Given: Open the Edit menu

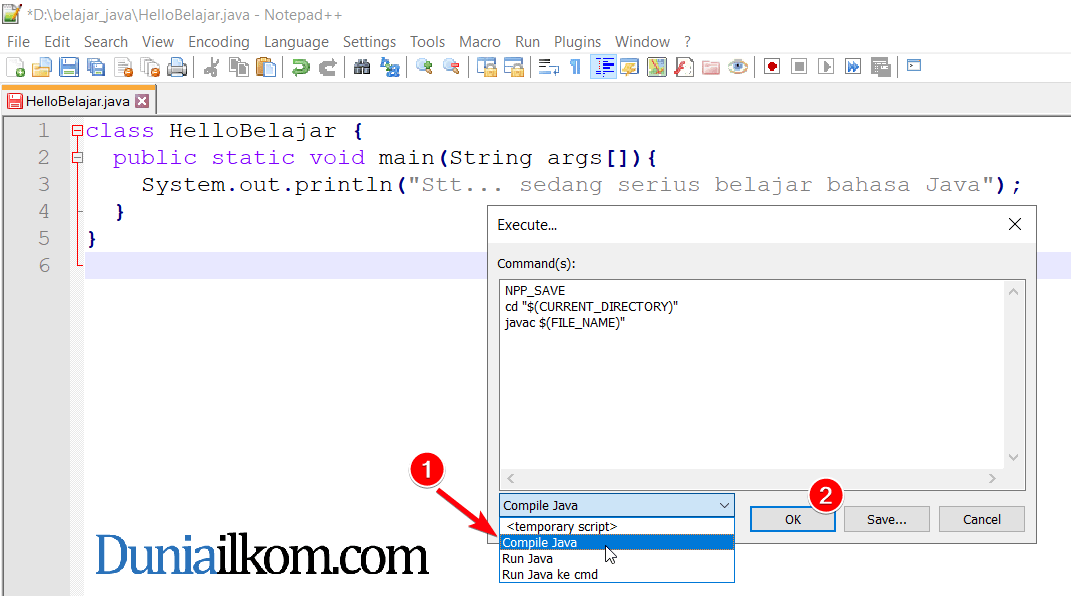Looking at the screenshot, I should click(57, 42).
